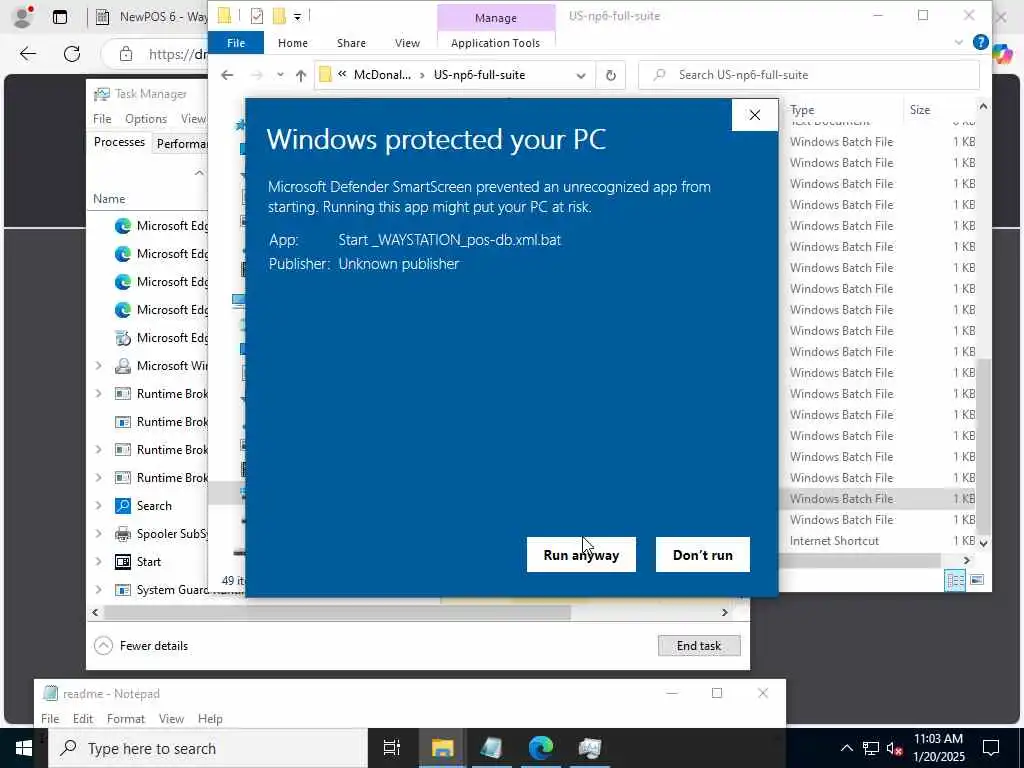Expand the Search process in Task Manager
This screenshot has height=768, width=1024.
coord(99,505)
